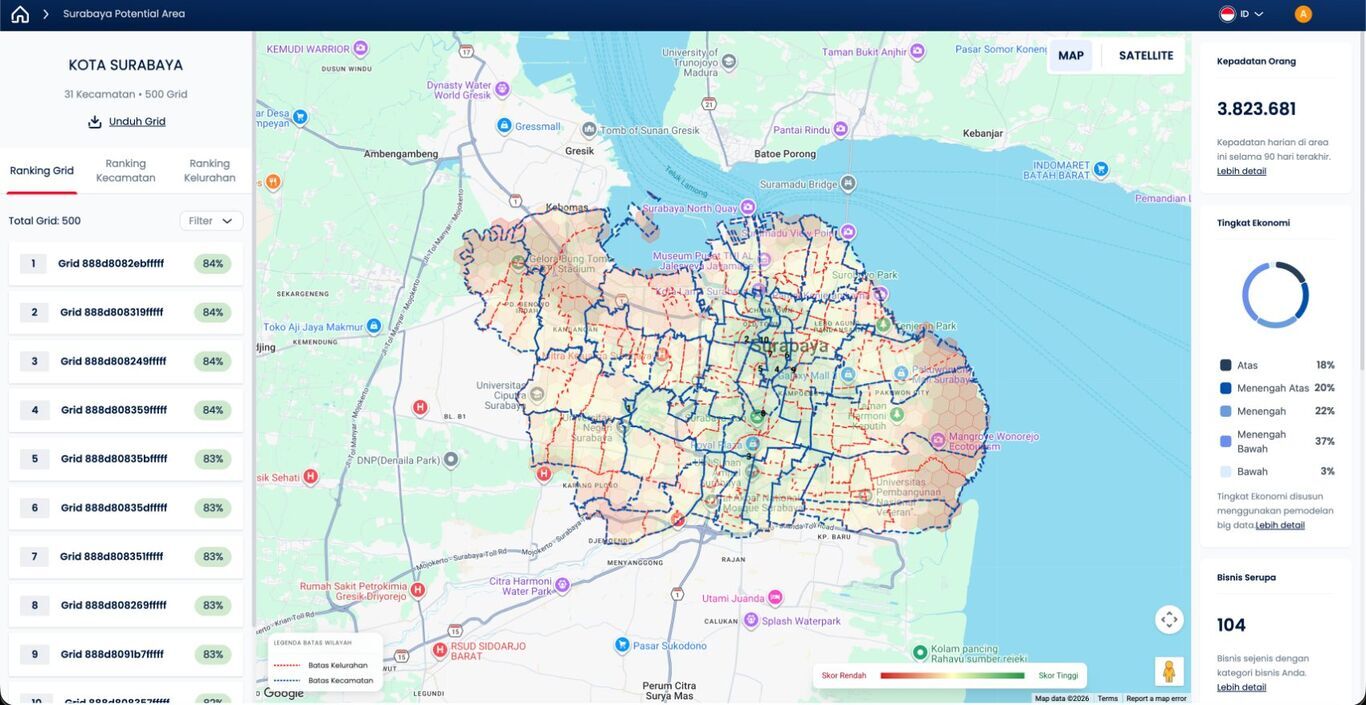Viewport: 1366px width, 705px height.
Task: Open the Filter dropdown
Action: [x=211, y=221]
